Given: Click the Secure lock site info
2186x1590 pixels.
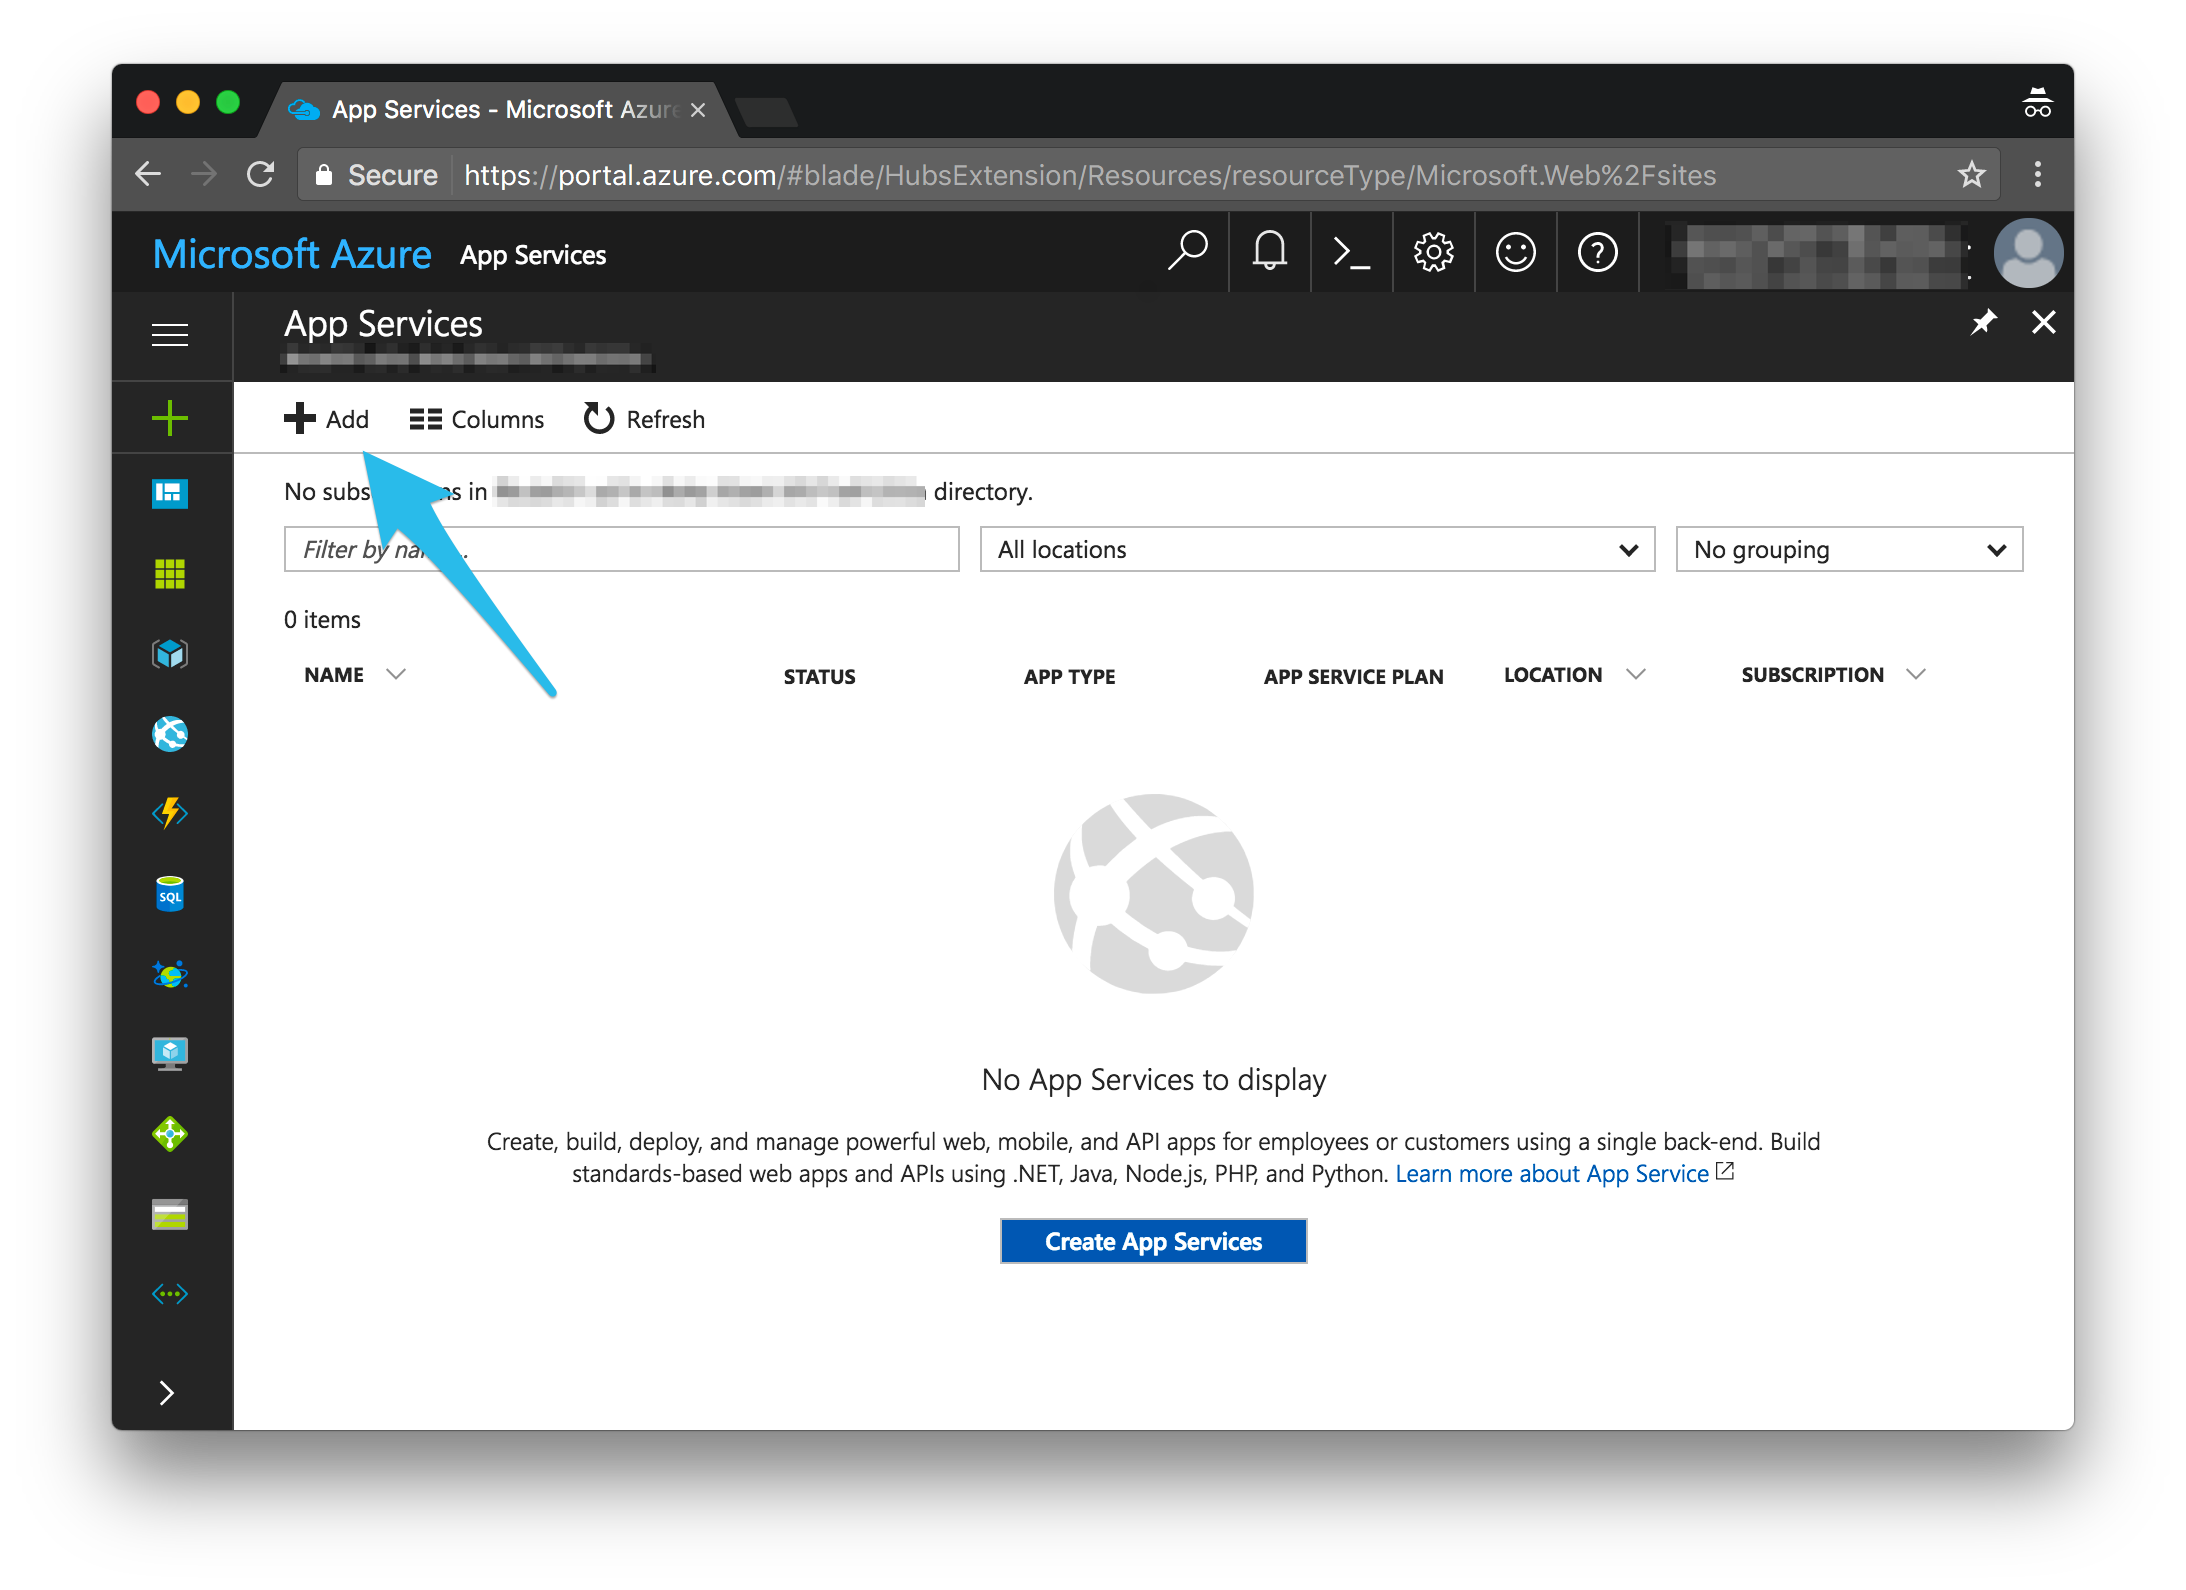Looking at the screenshot, I should click(376, 175).
